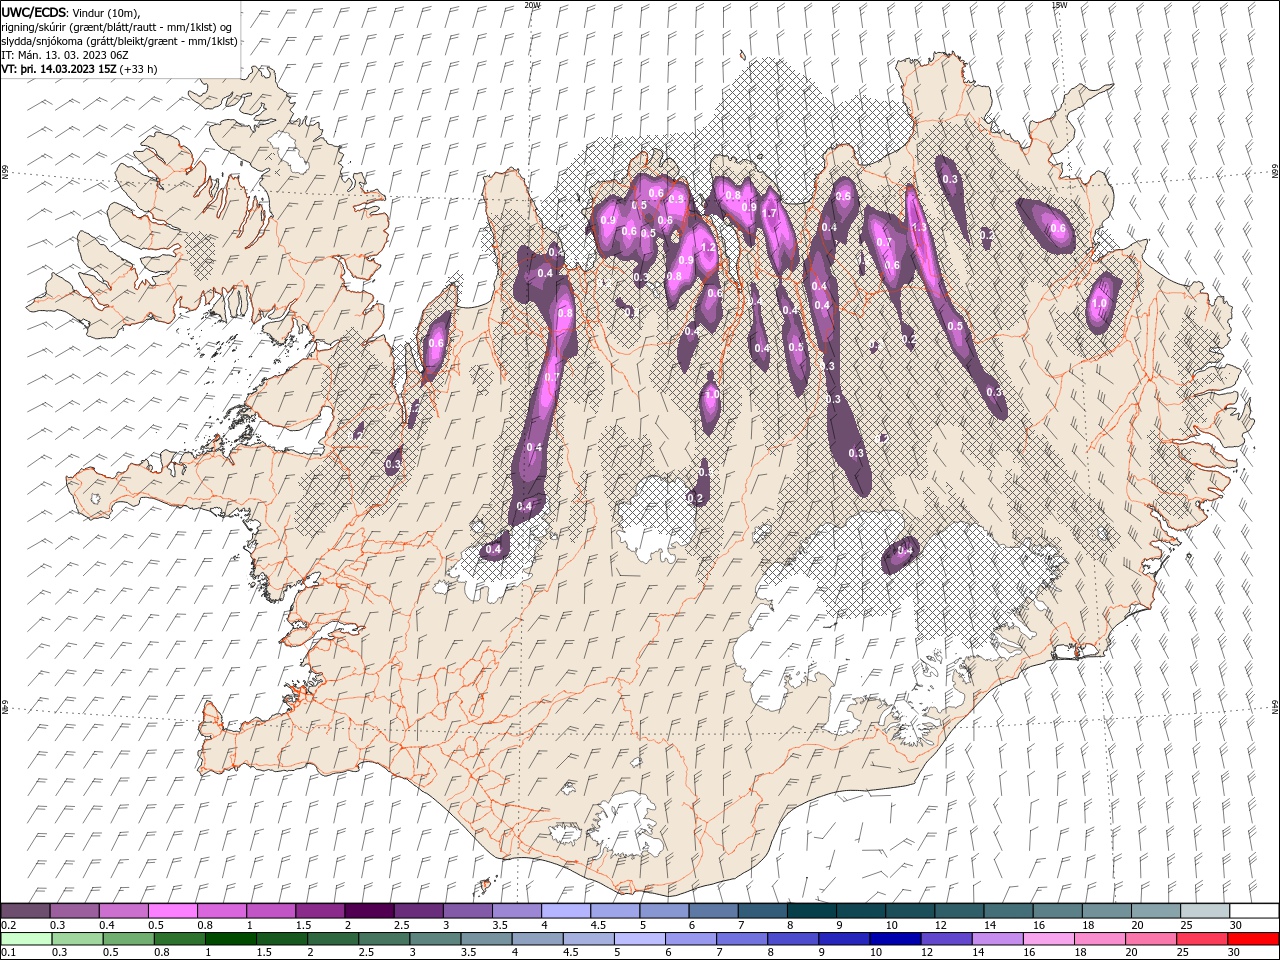
Task: Pick the white swatch after 30 in snow legend
Action: [1254, 911]
